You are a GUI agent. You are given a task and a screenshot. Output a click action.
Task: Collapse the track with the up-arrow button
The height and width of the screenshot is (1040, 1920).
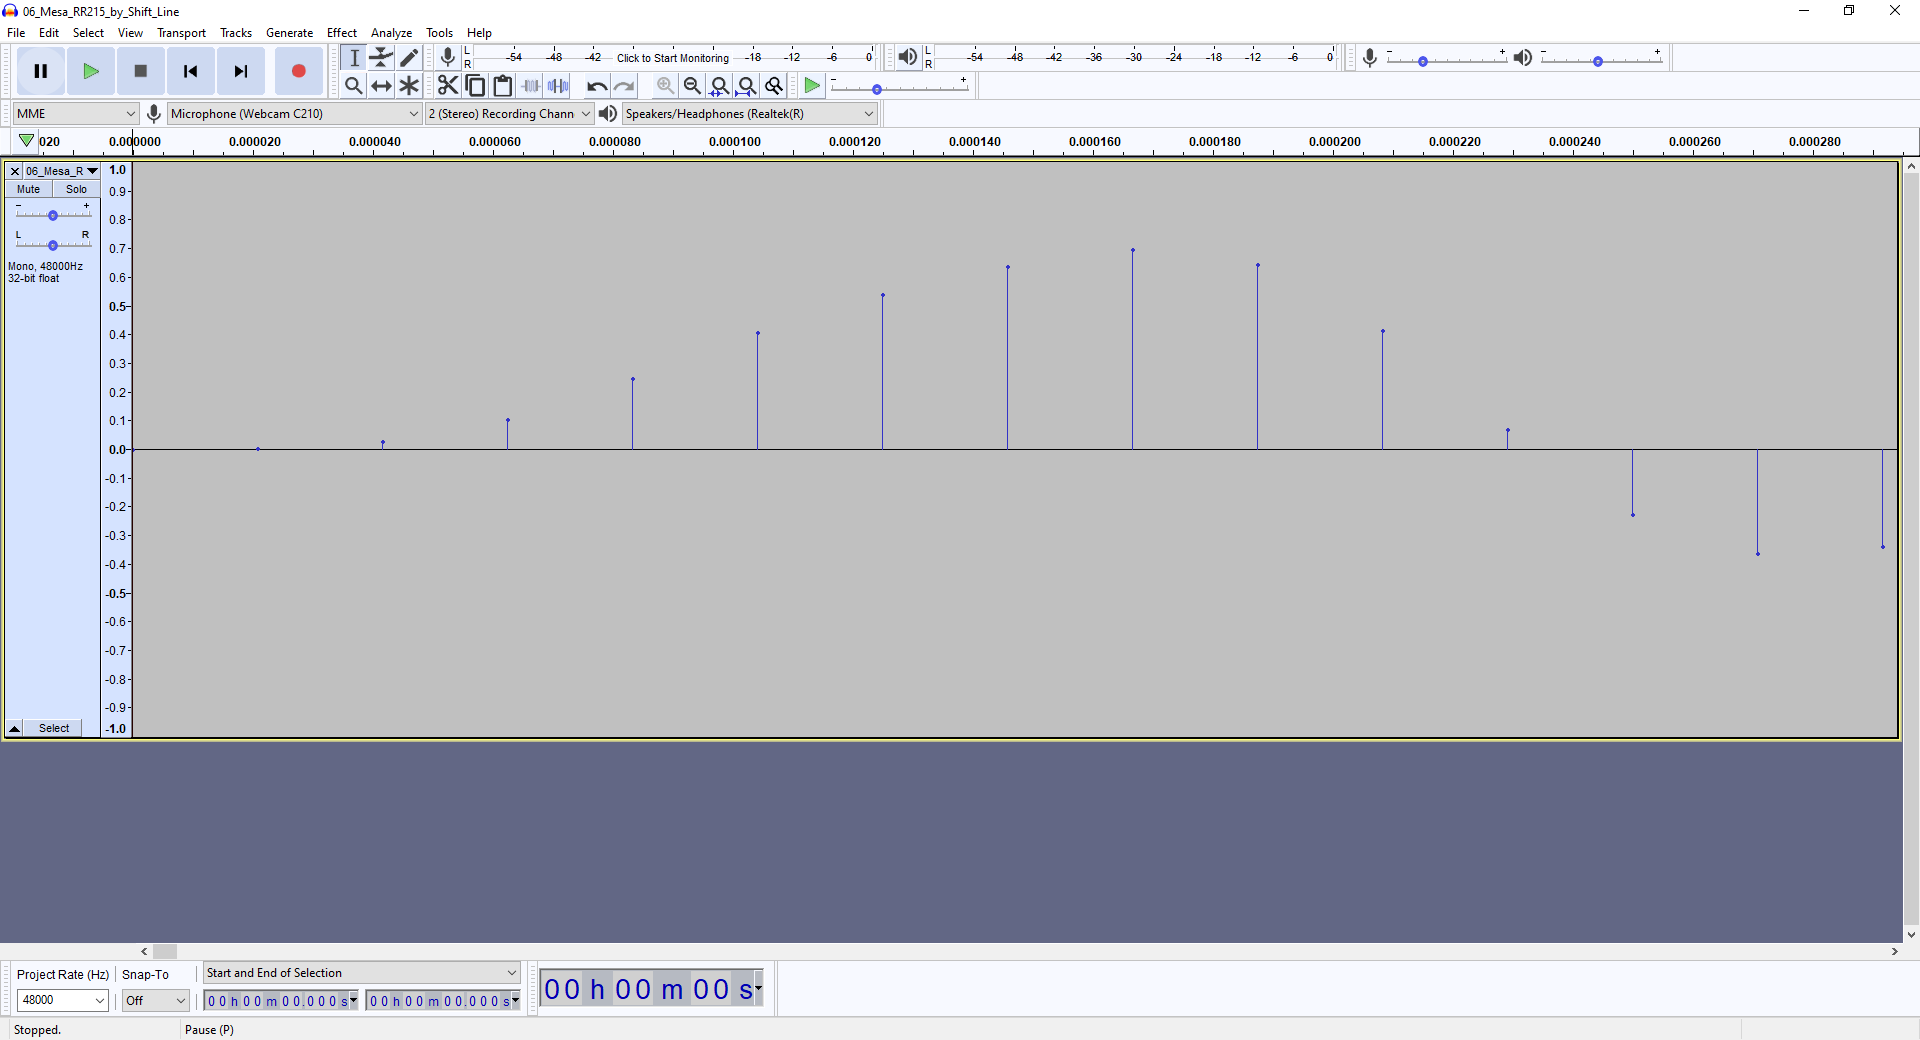pos(14,728)
